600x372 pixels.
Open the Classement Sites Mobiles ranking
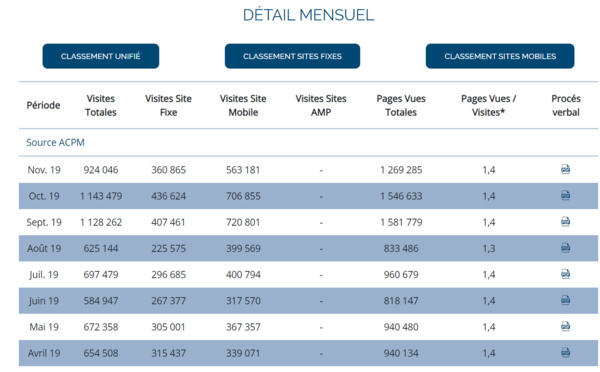pyautogui.click(x=500, y=56)
